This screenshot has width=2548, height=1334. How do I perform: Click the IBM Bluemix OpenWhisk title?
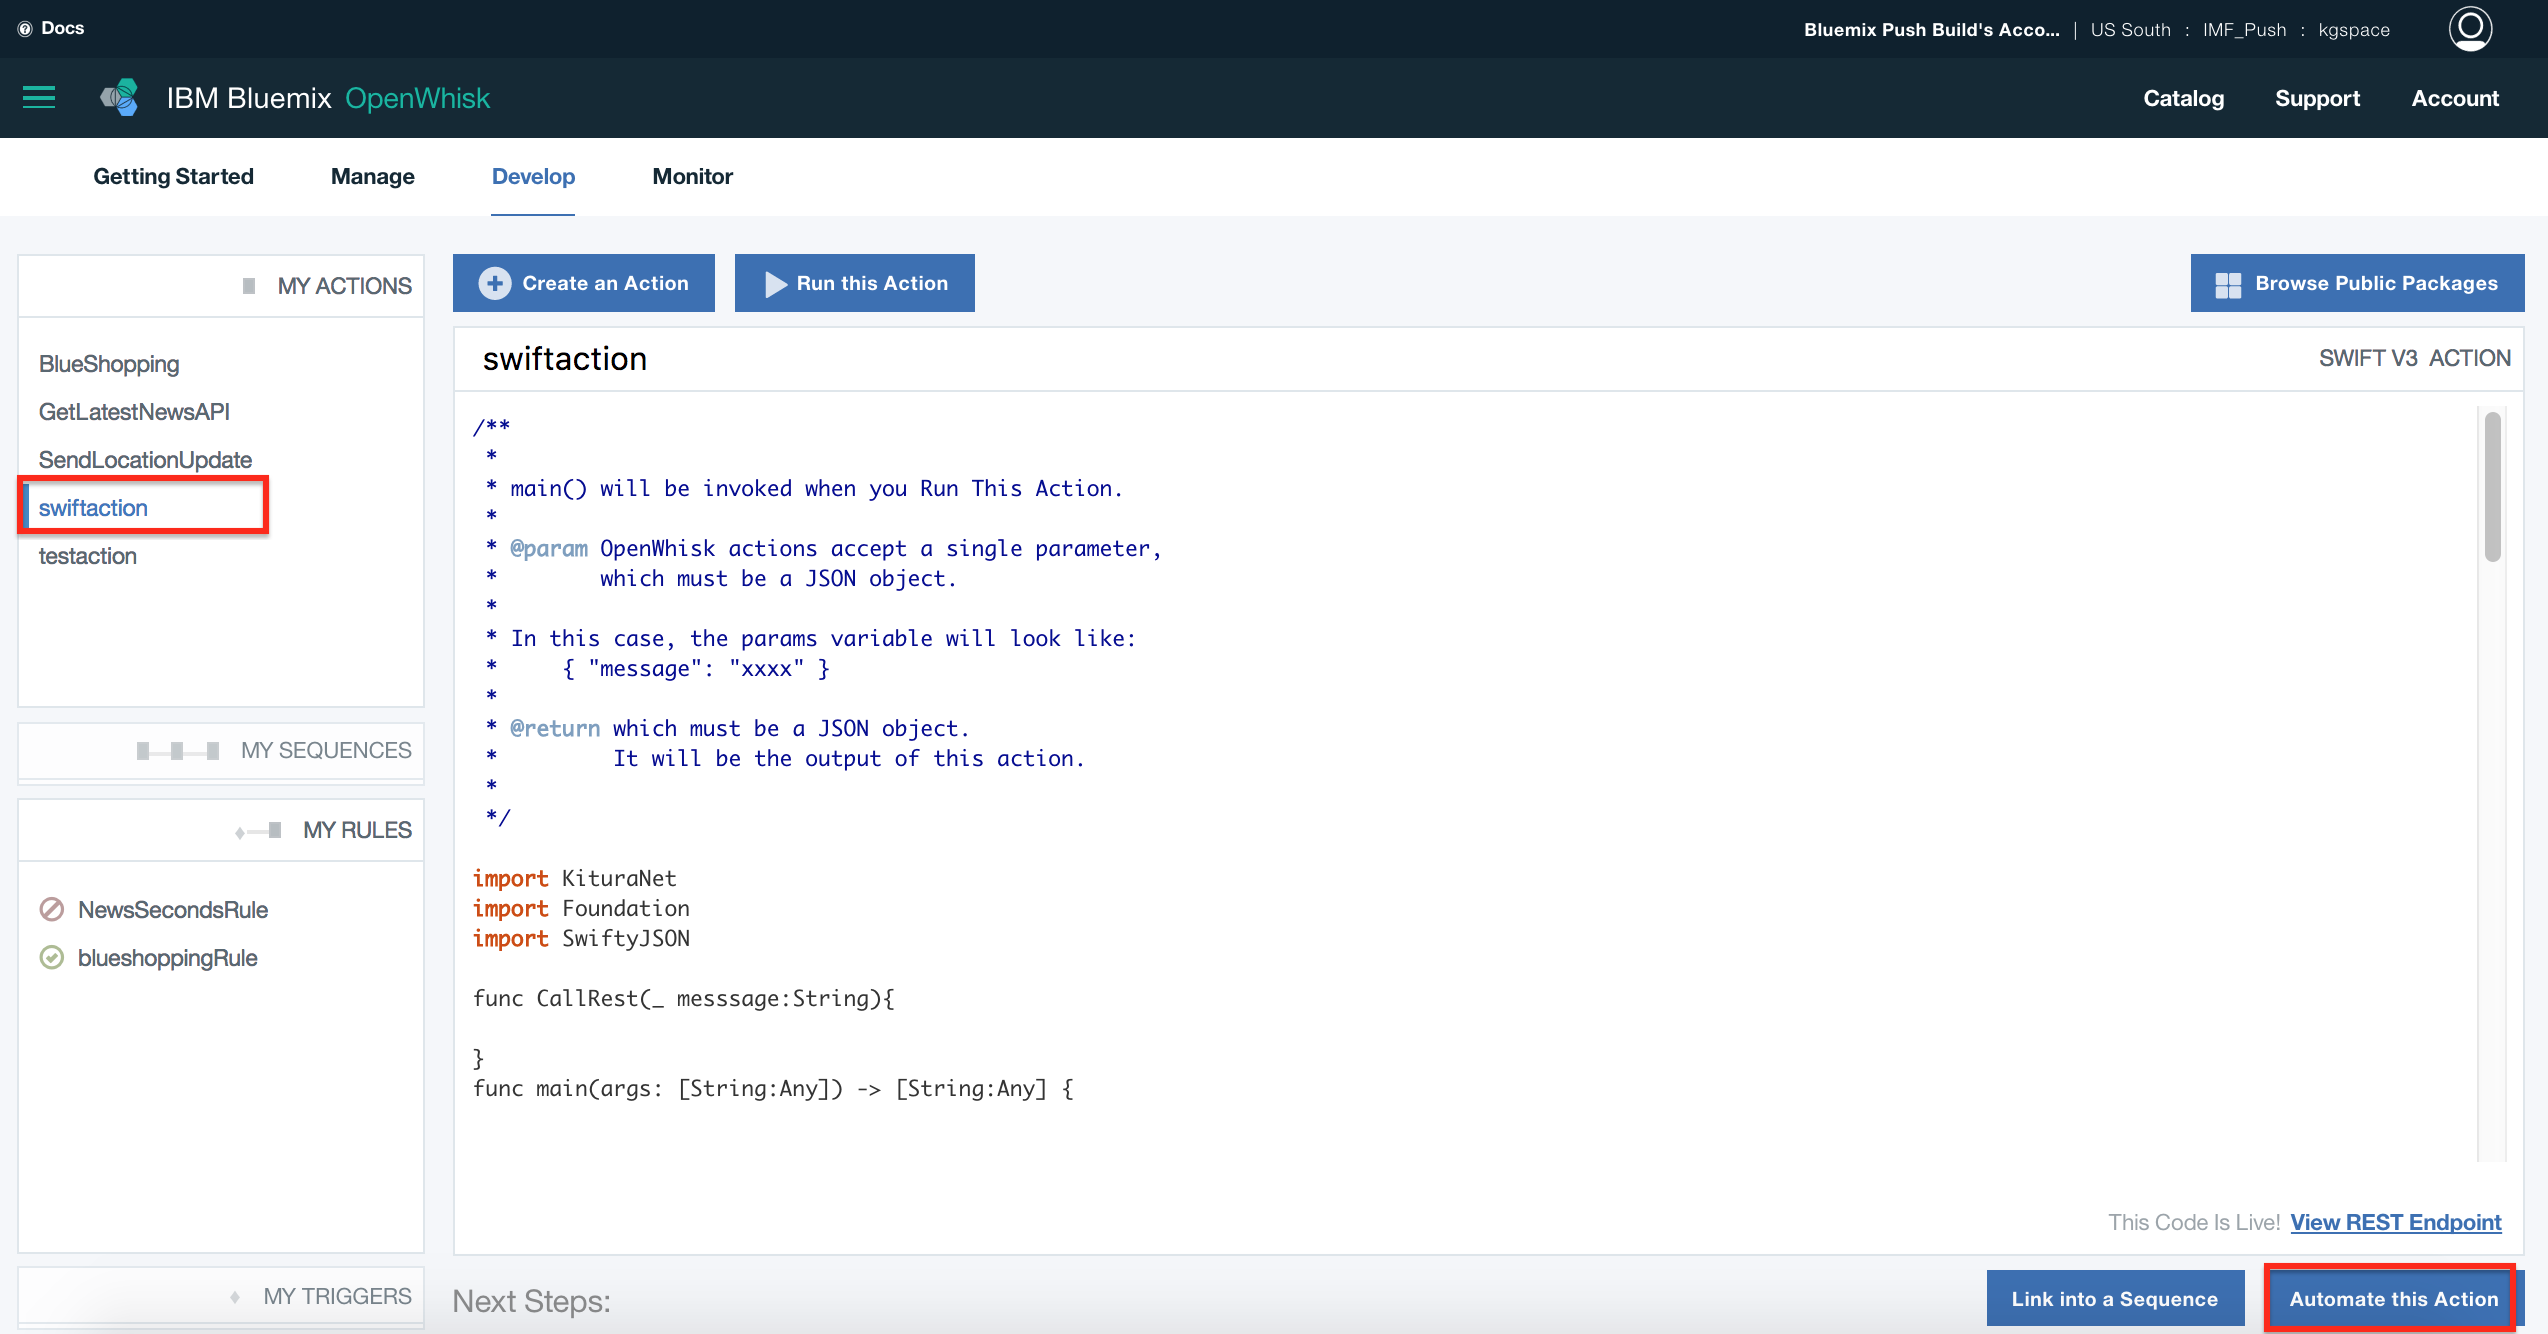pos(328,98)
